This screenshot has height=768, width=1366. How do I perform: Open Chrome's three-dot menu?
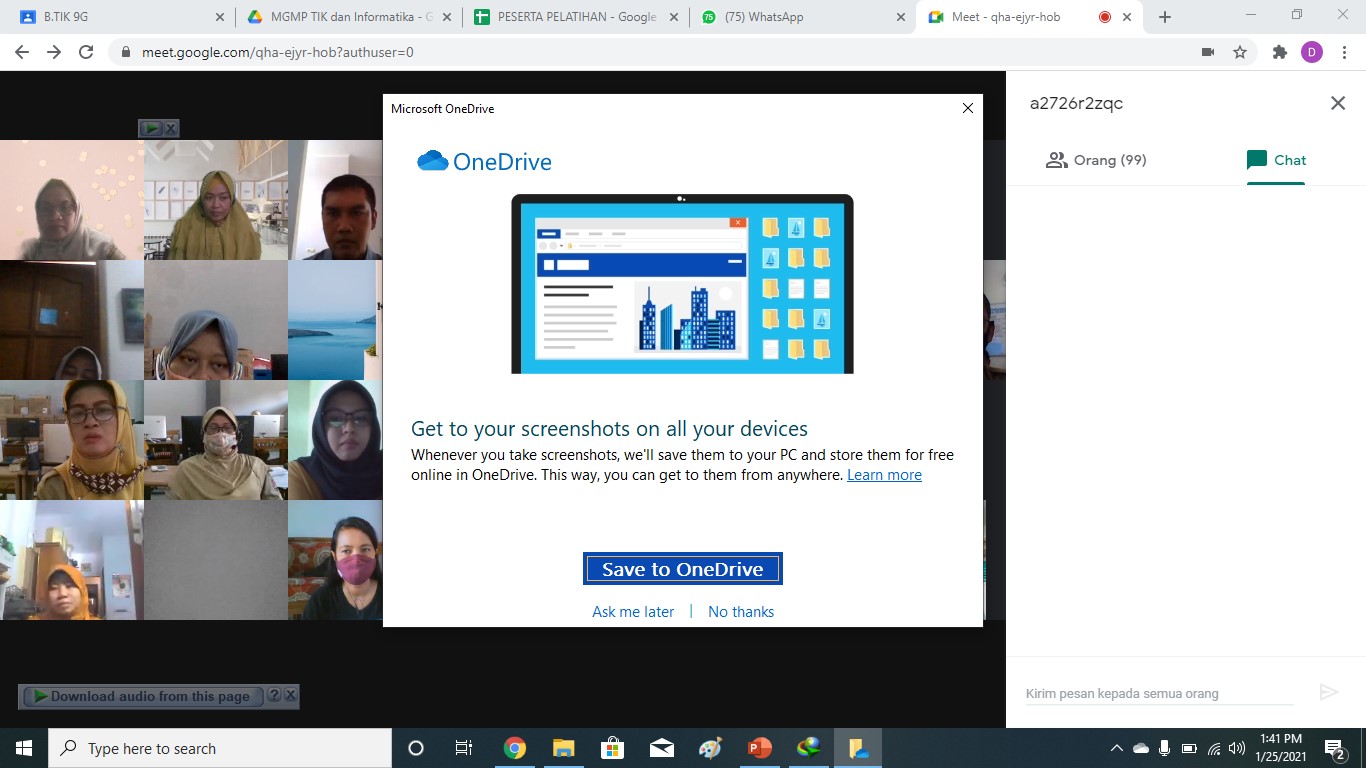1343,52
